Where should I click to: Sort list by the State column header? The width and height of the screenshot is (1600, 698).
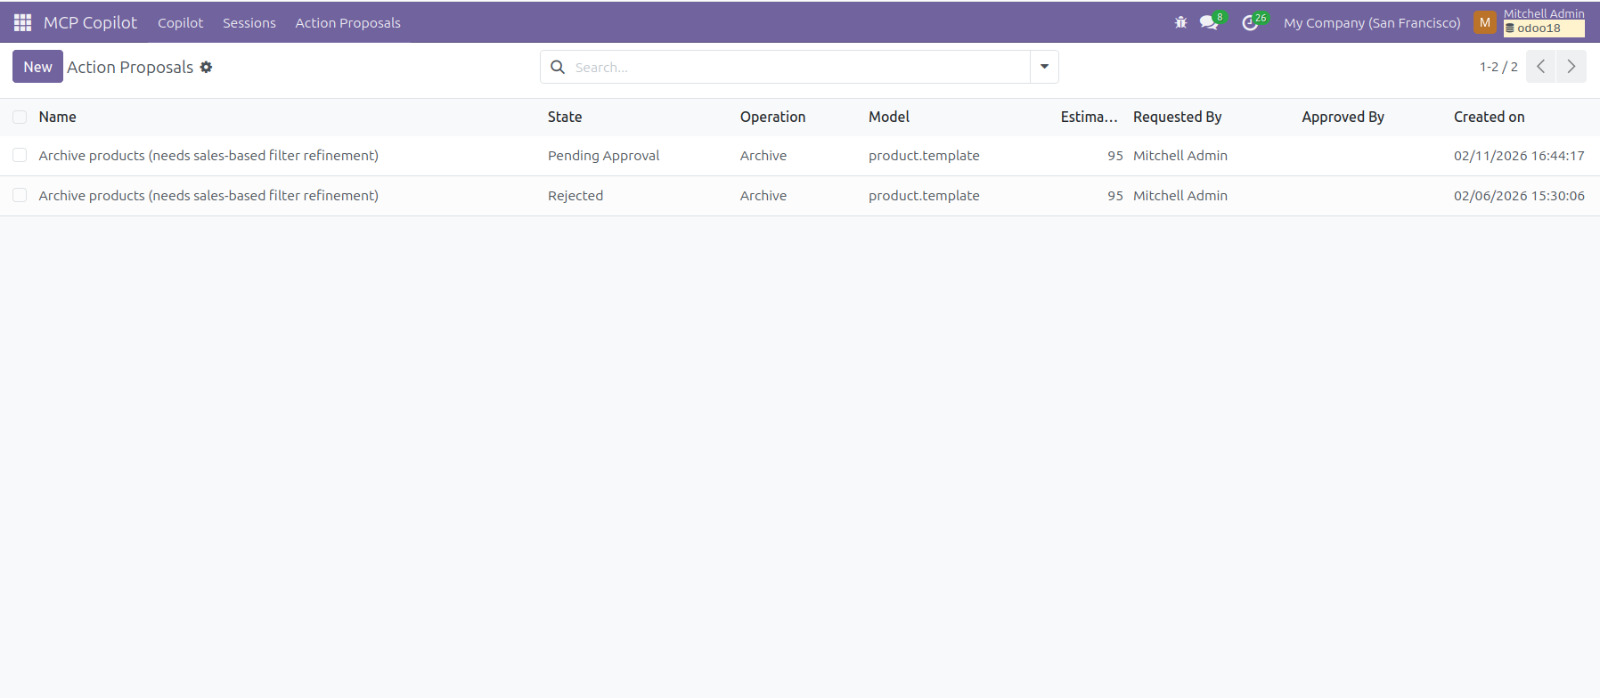pyautogui.click(x=565, y=117)
